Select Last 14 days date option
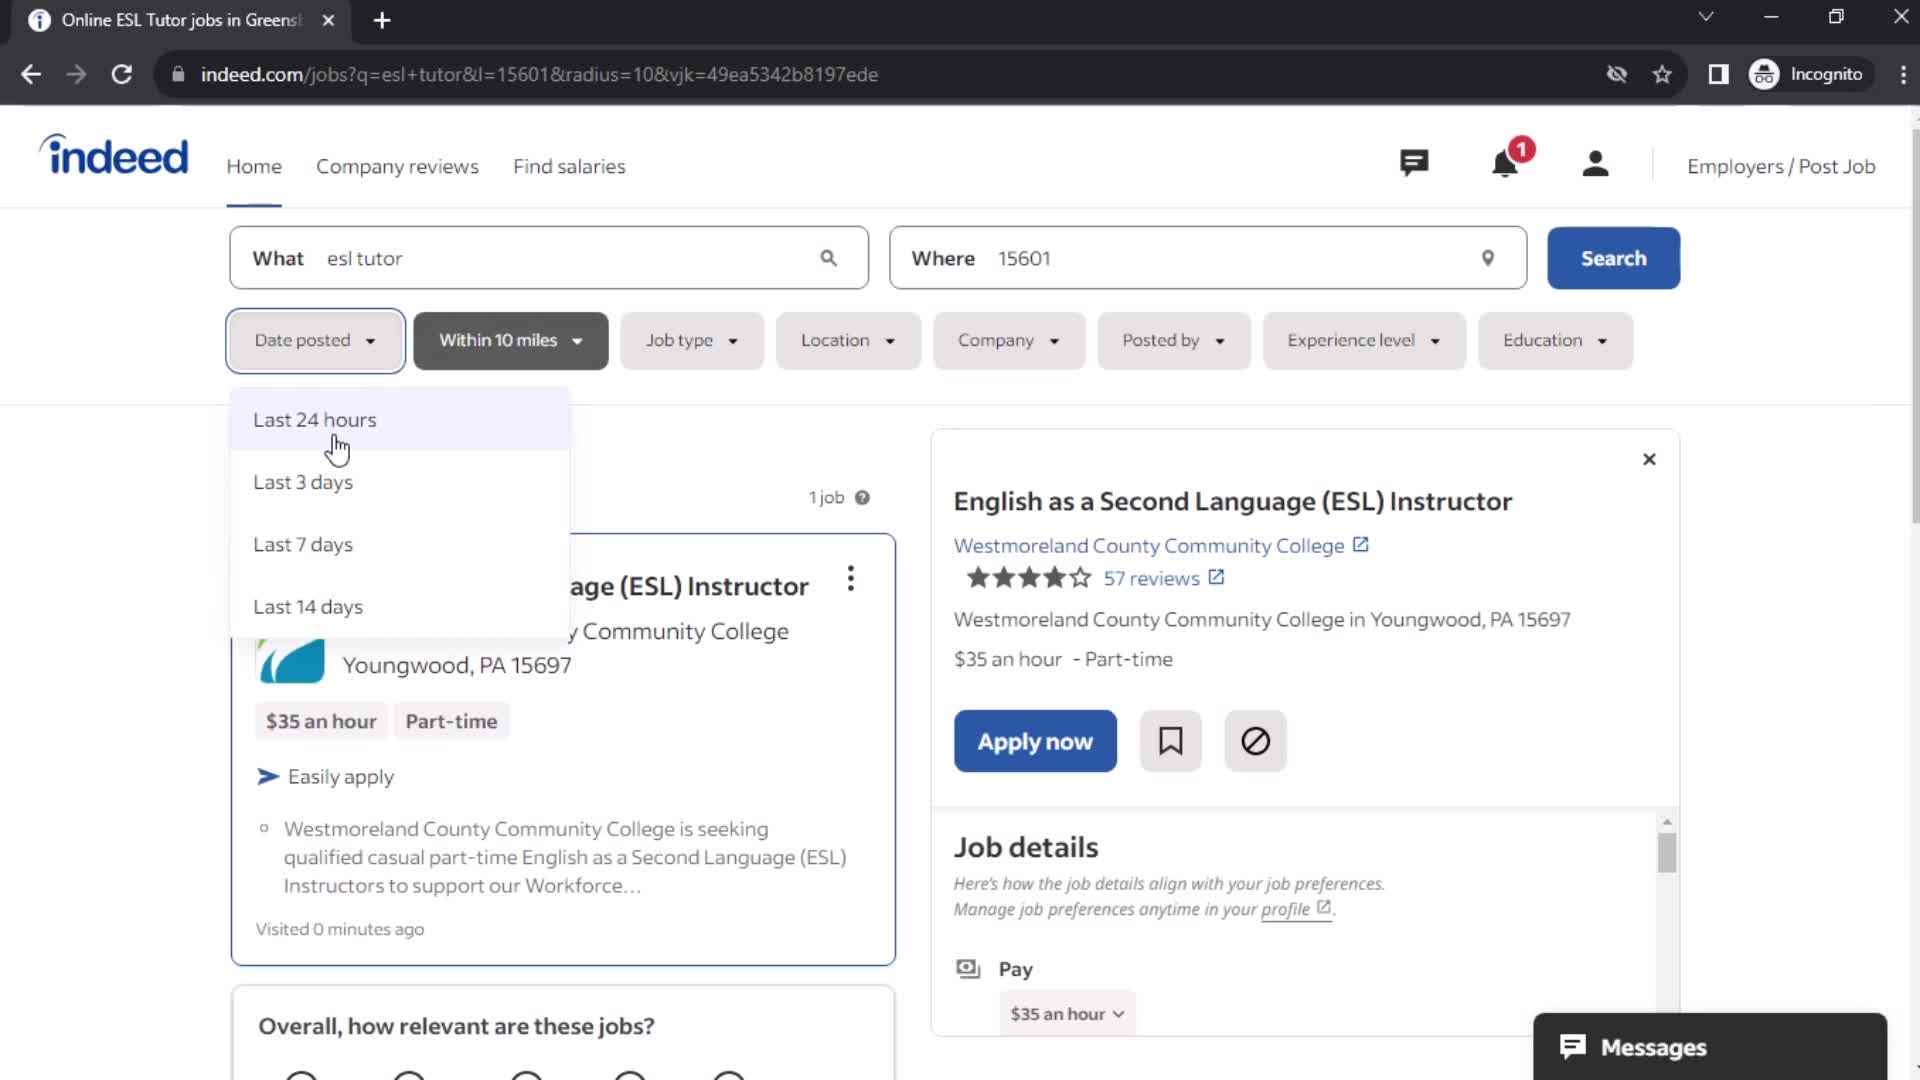The width and height of the screenshot is (1920, 1080). 309,605
